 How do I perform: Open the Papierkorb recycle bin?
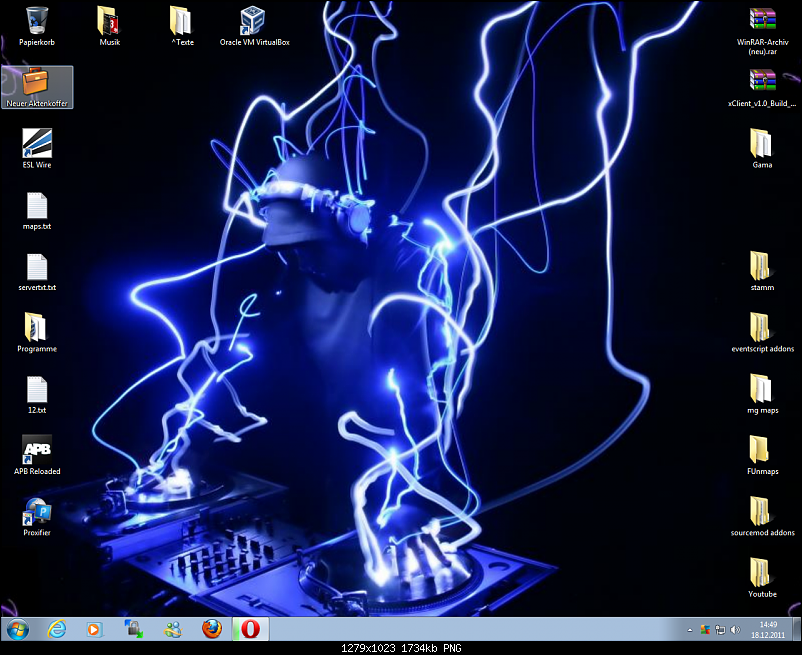click(37, 20)
